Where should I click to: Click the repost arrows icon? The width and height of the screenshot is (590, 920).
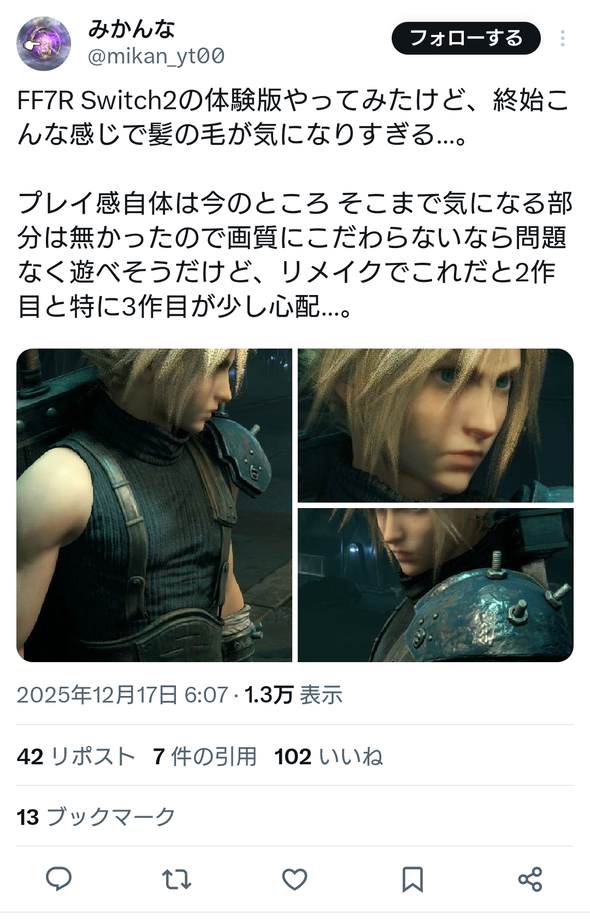click(x=177, y=880)
